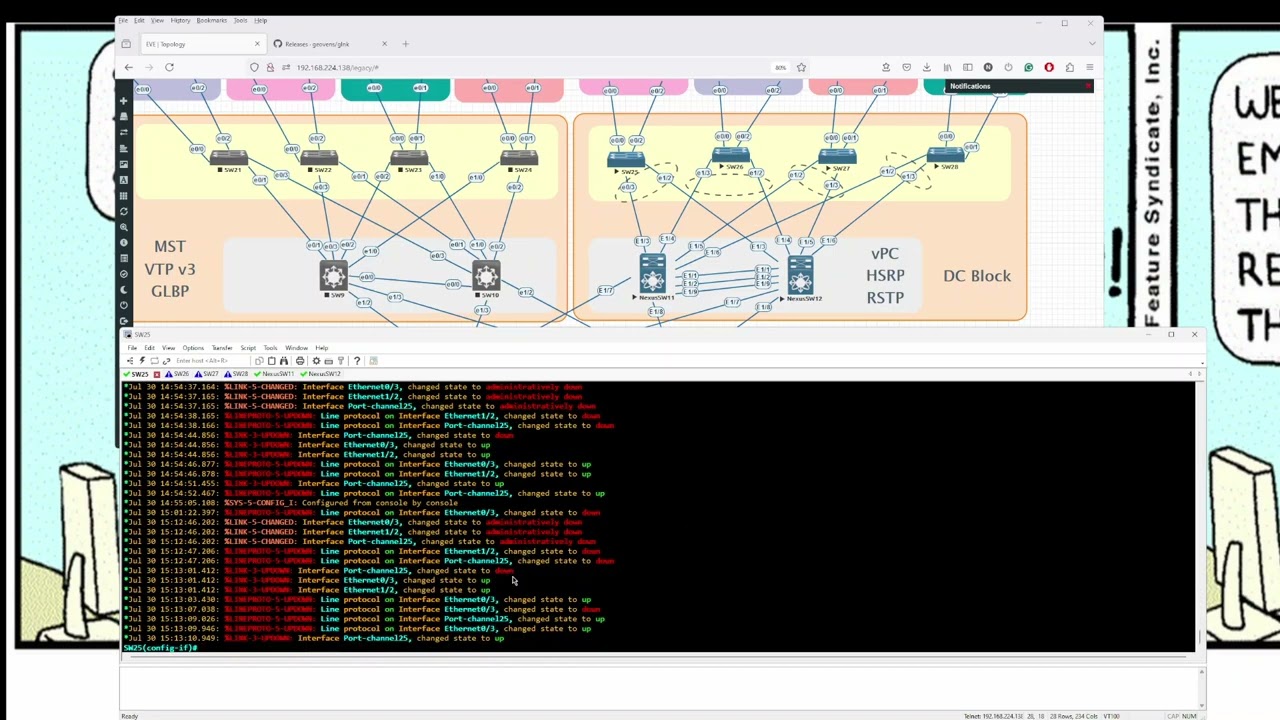1280x720 pixels.
Task: Switch to SW26 session tab
Action: 177,374
